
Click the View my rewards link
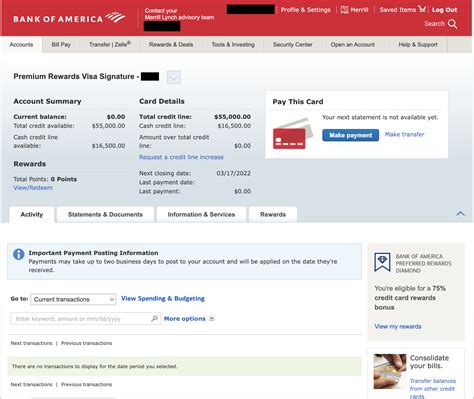click(x=398, y=326)
